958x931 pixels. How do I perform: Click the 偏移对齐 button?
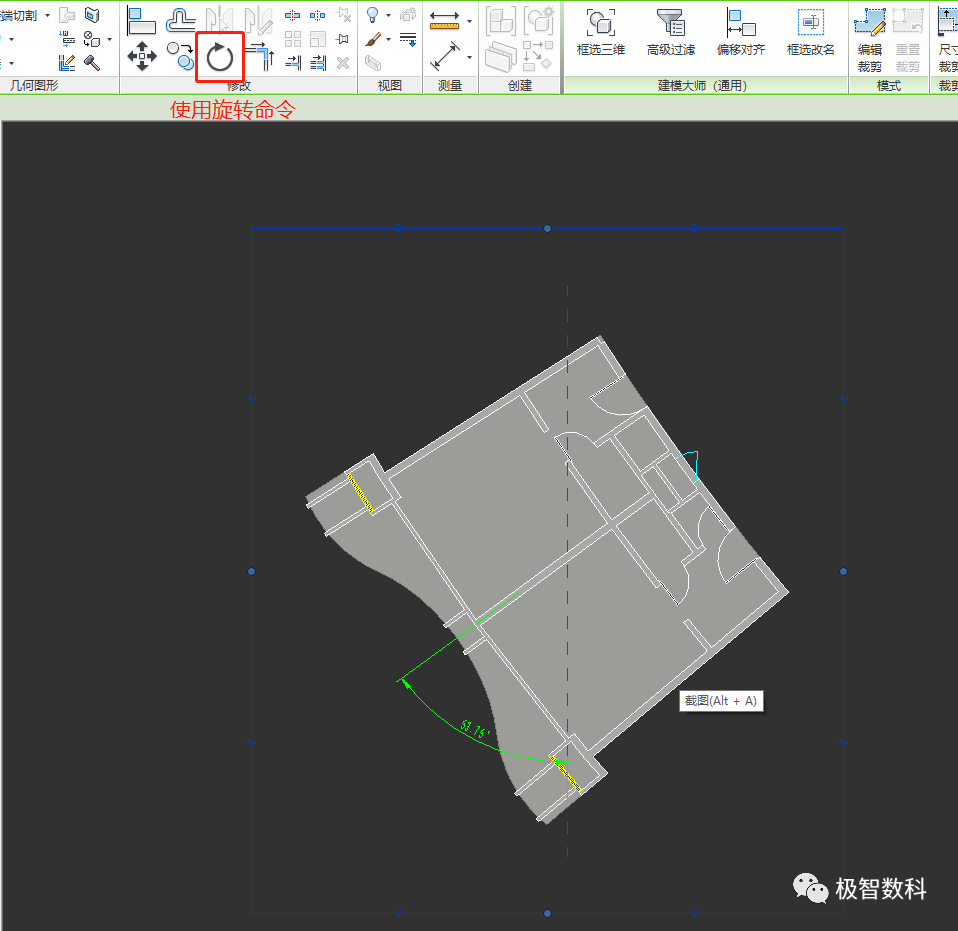pos(740,32)
